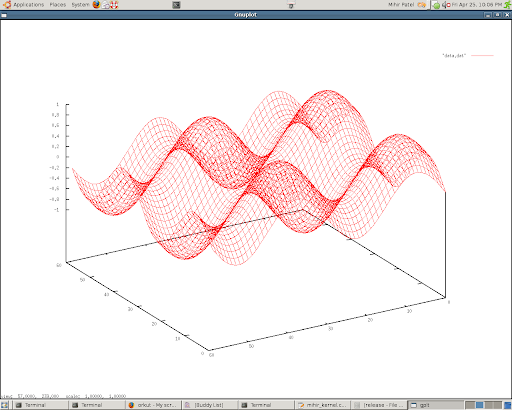Image resolution: width=512 pixels, height=410 pixels.
Task: Click the green tray icon in the notification area
Action: (436, 5)
